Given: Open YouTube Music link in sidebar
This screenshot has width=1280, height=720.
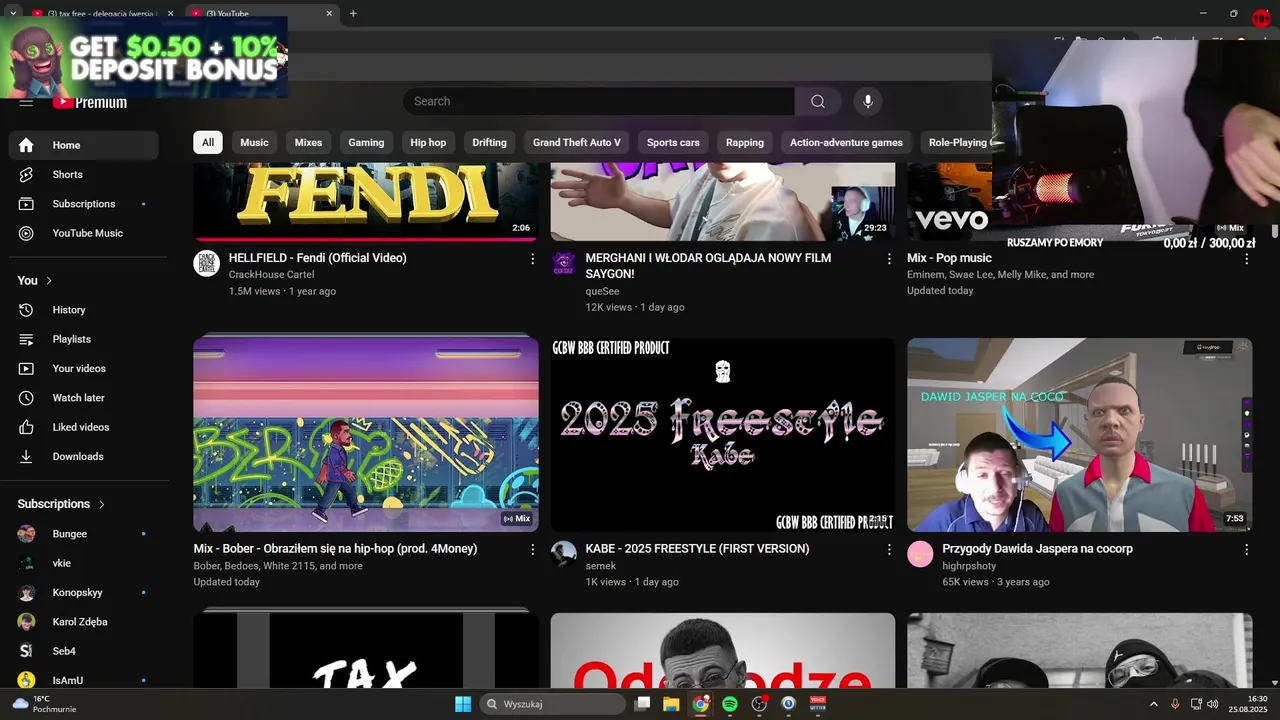Looking at the screenshot, I should point(84,233).
